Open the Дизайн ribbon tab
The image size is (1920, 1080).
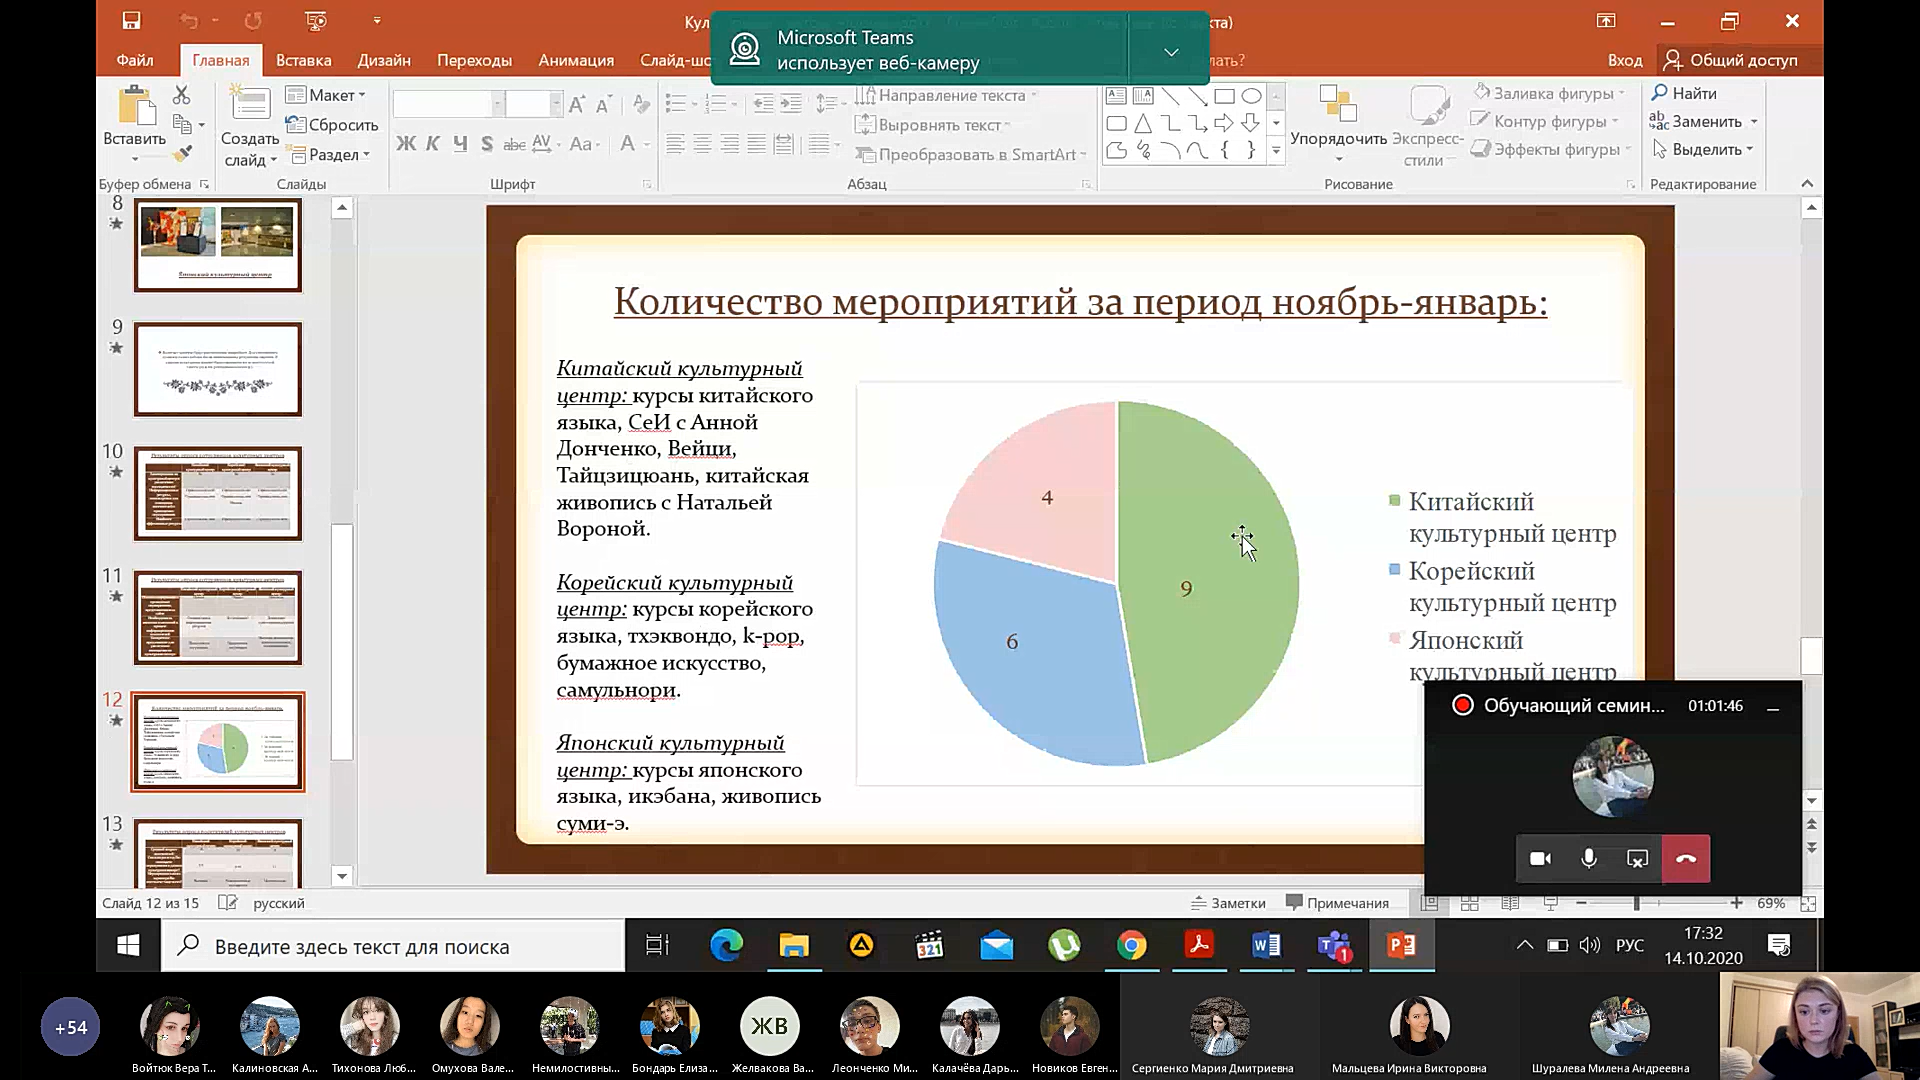click(383, 60)
